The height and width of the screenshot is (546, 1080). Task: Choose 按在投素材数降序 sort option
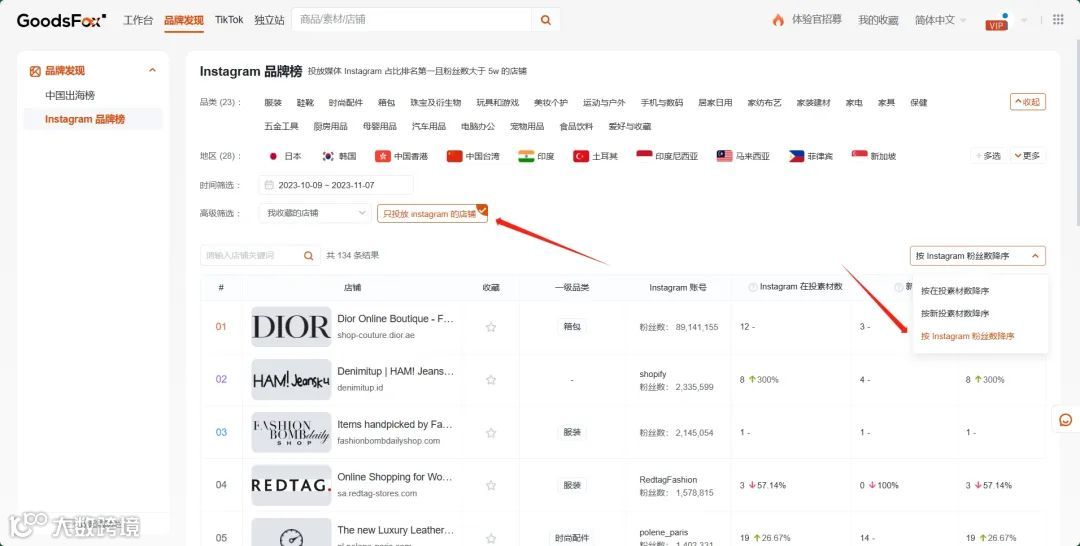[955, 291]
